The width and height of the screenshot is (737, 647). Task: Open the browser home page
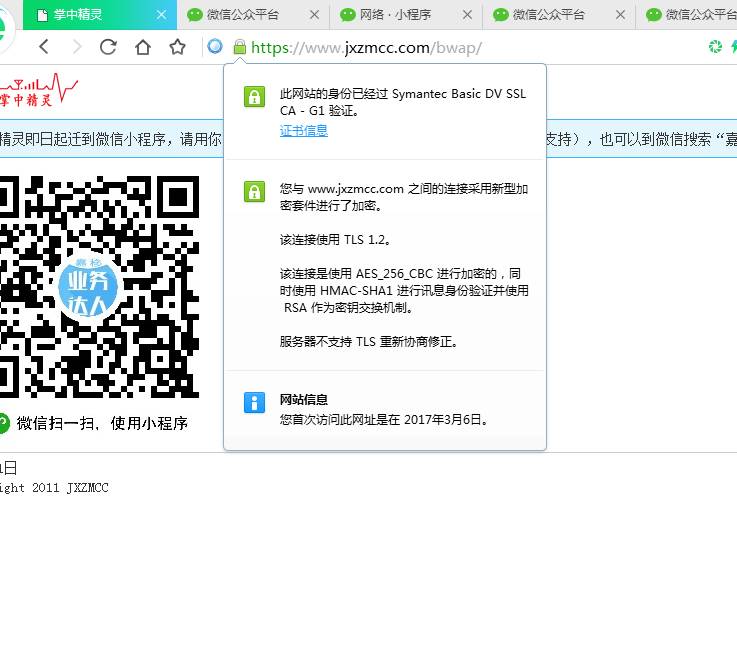click(x=143, y=47)
